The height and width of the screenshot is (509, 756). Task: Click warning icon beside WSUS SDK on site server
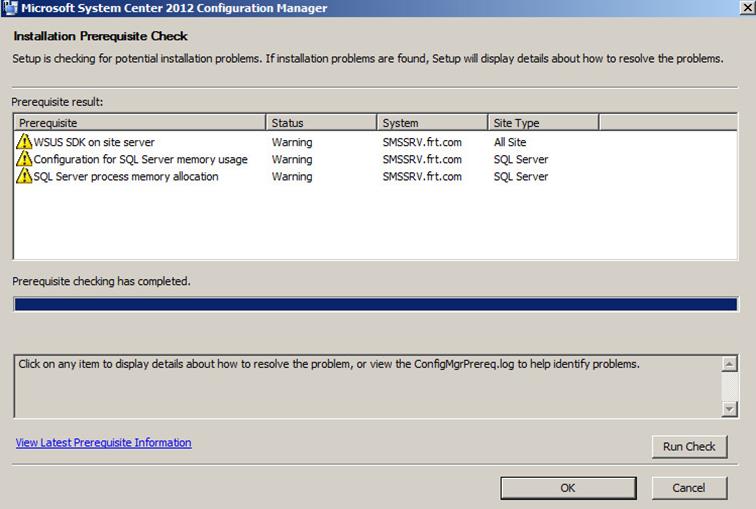pos(24,141)
